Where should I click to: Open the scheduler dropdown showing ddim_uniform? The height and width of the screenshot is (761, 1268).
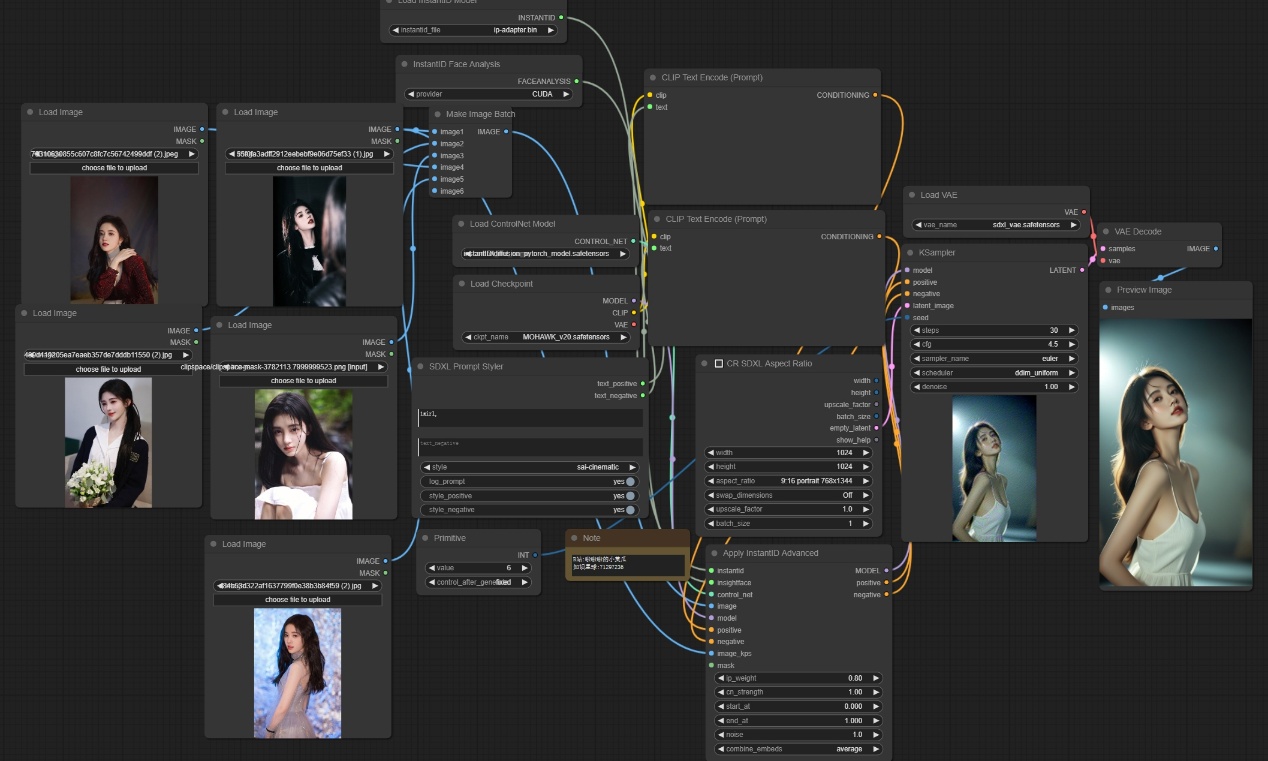click(995, 372)
